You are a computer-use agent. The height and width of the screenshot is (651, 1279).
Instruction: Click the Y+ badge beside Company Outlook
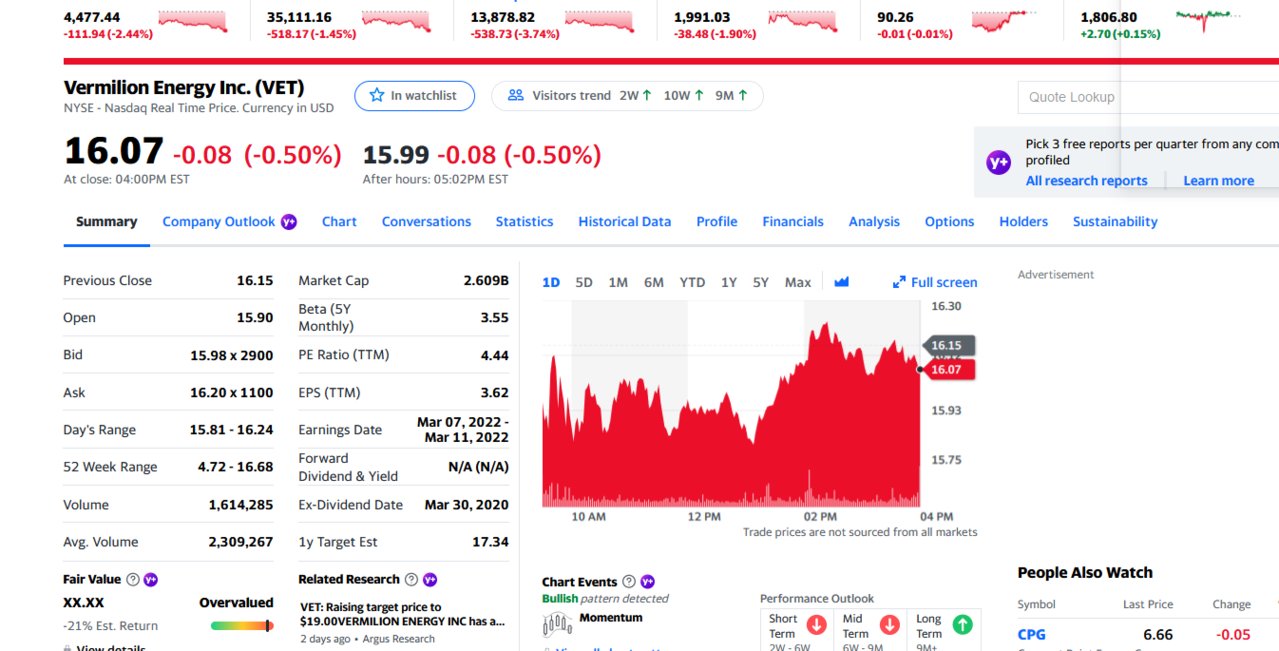point(289,222)
